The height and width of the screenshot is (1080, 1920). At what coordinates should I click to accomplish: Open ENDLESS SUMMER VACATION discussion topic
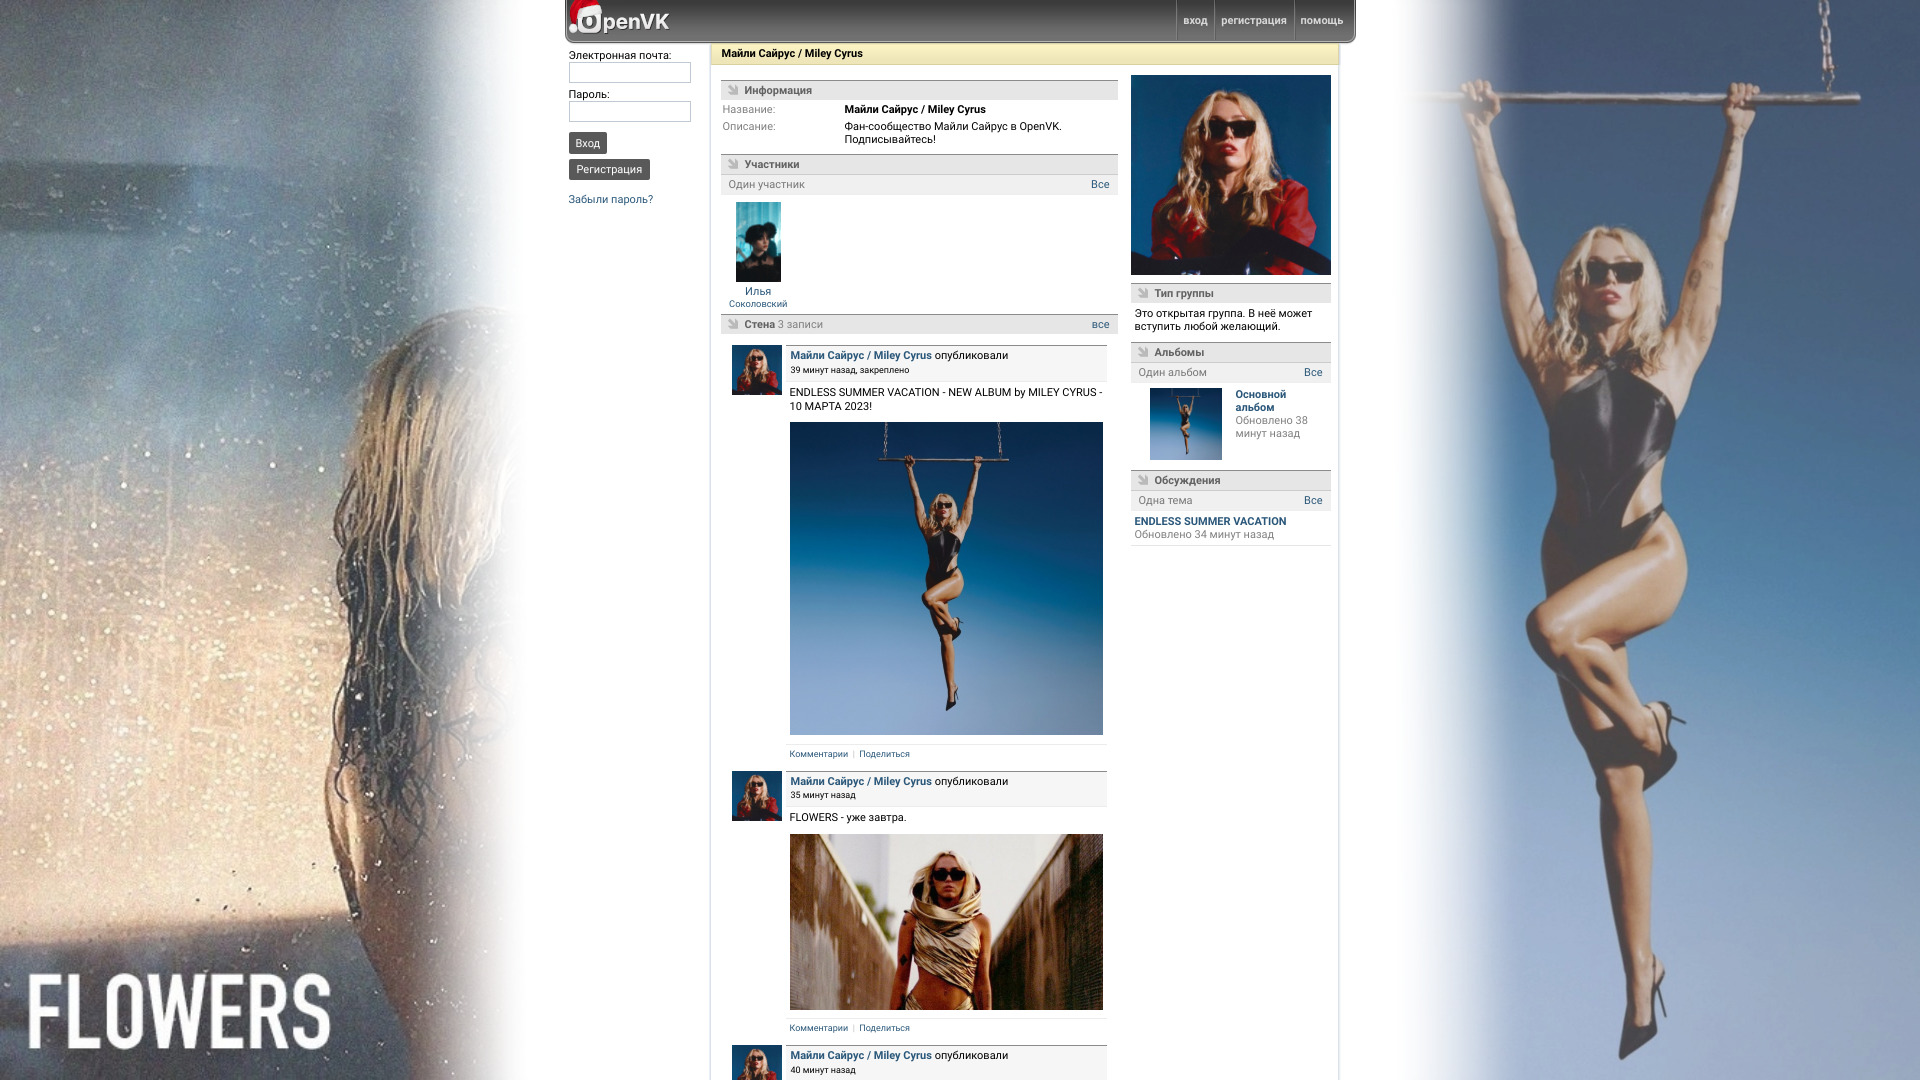pos(1210,521)
